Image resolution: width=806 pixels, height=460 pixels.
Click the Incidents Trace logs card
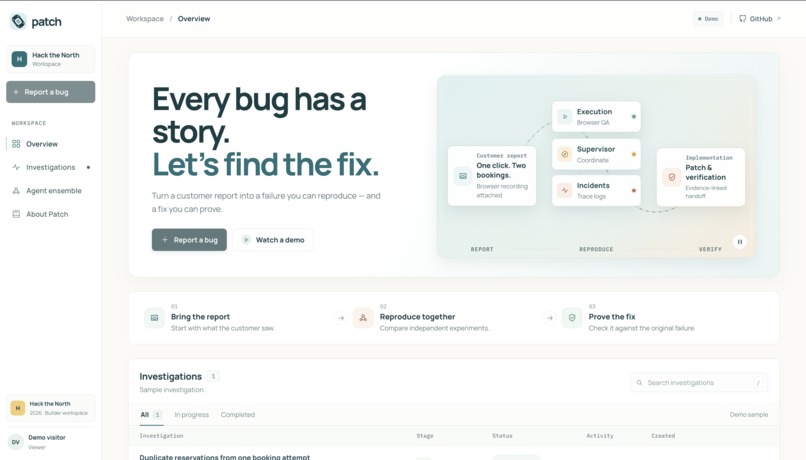(x=596, y=191)
